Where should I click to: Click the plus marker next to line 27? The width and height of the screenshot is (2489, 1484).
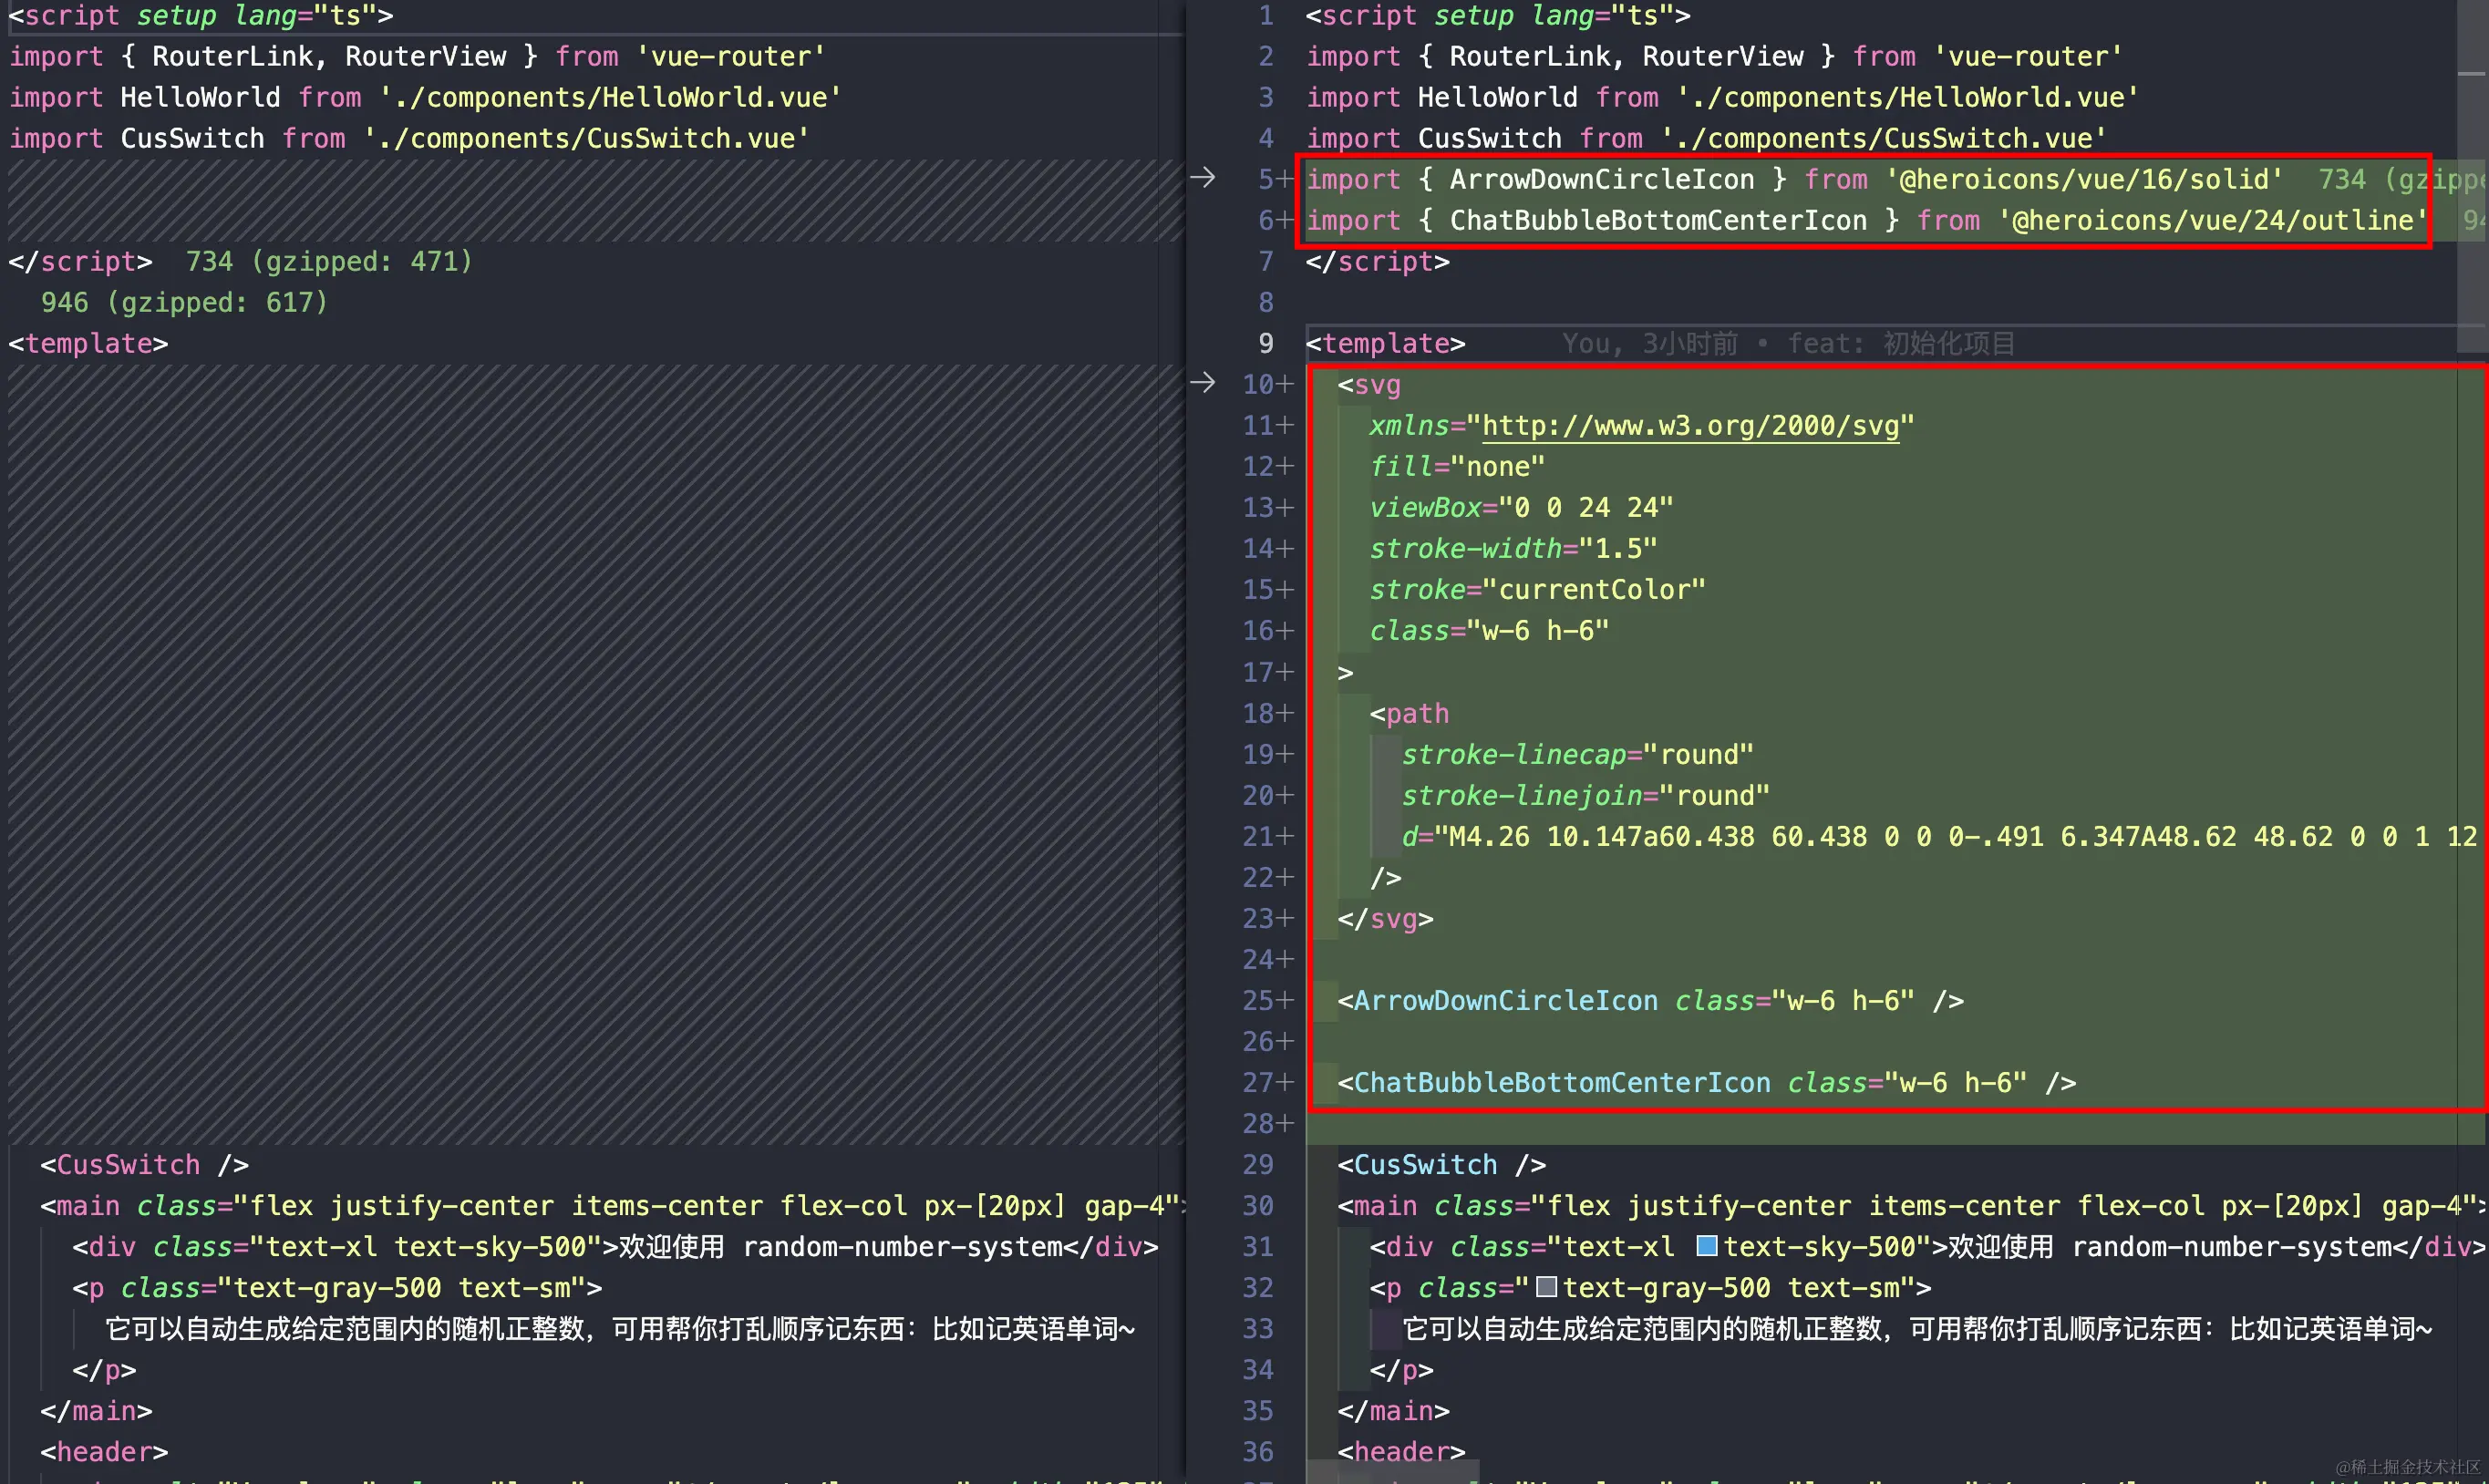(1285, 1082)
